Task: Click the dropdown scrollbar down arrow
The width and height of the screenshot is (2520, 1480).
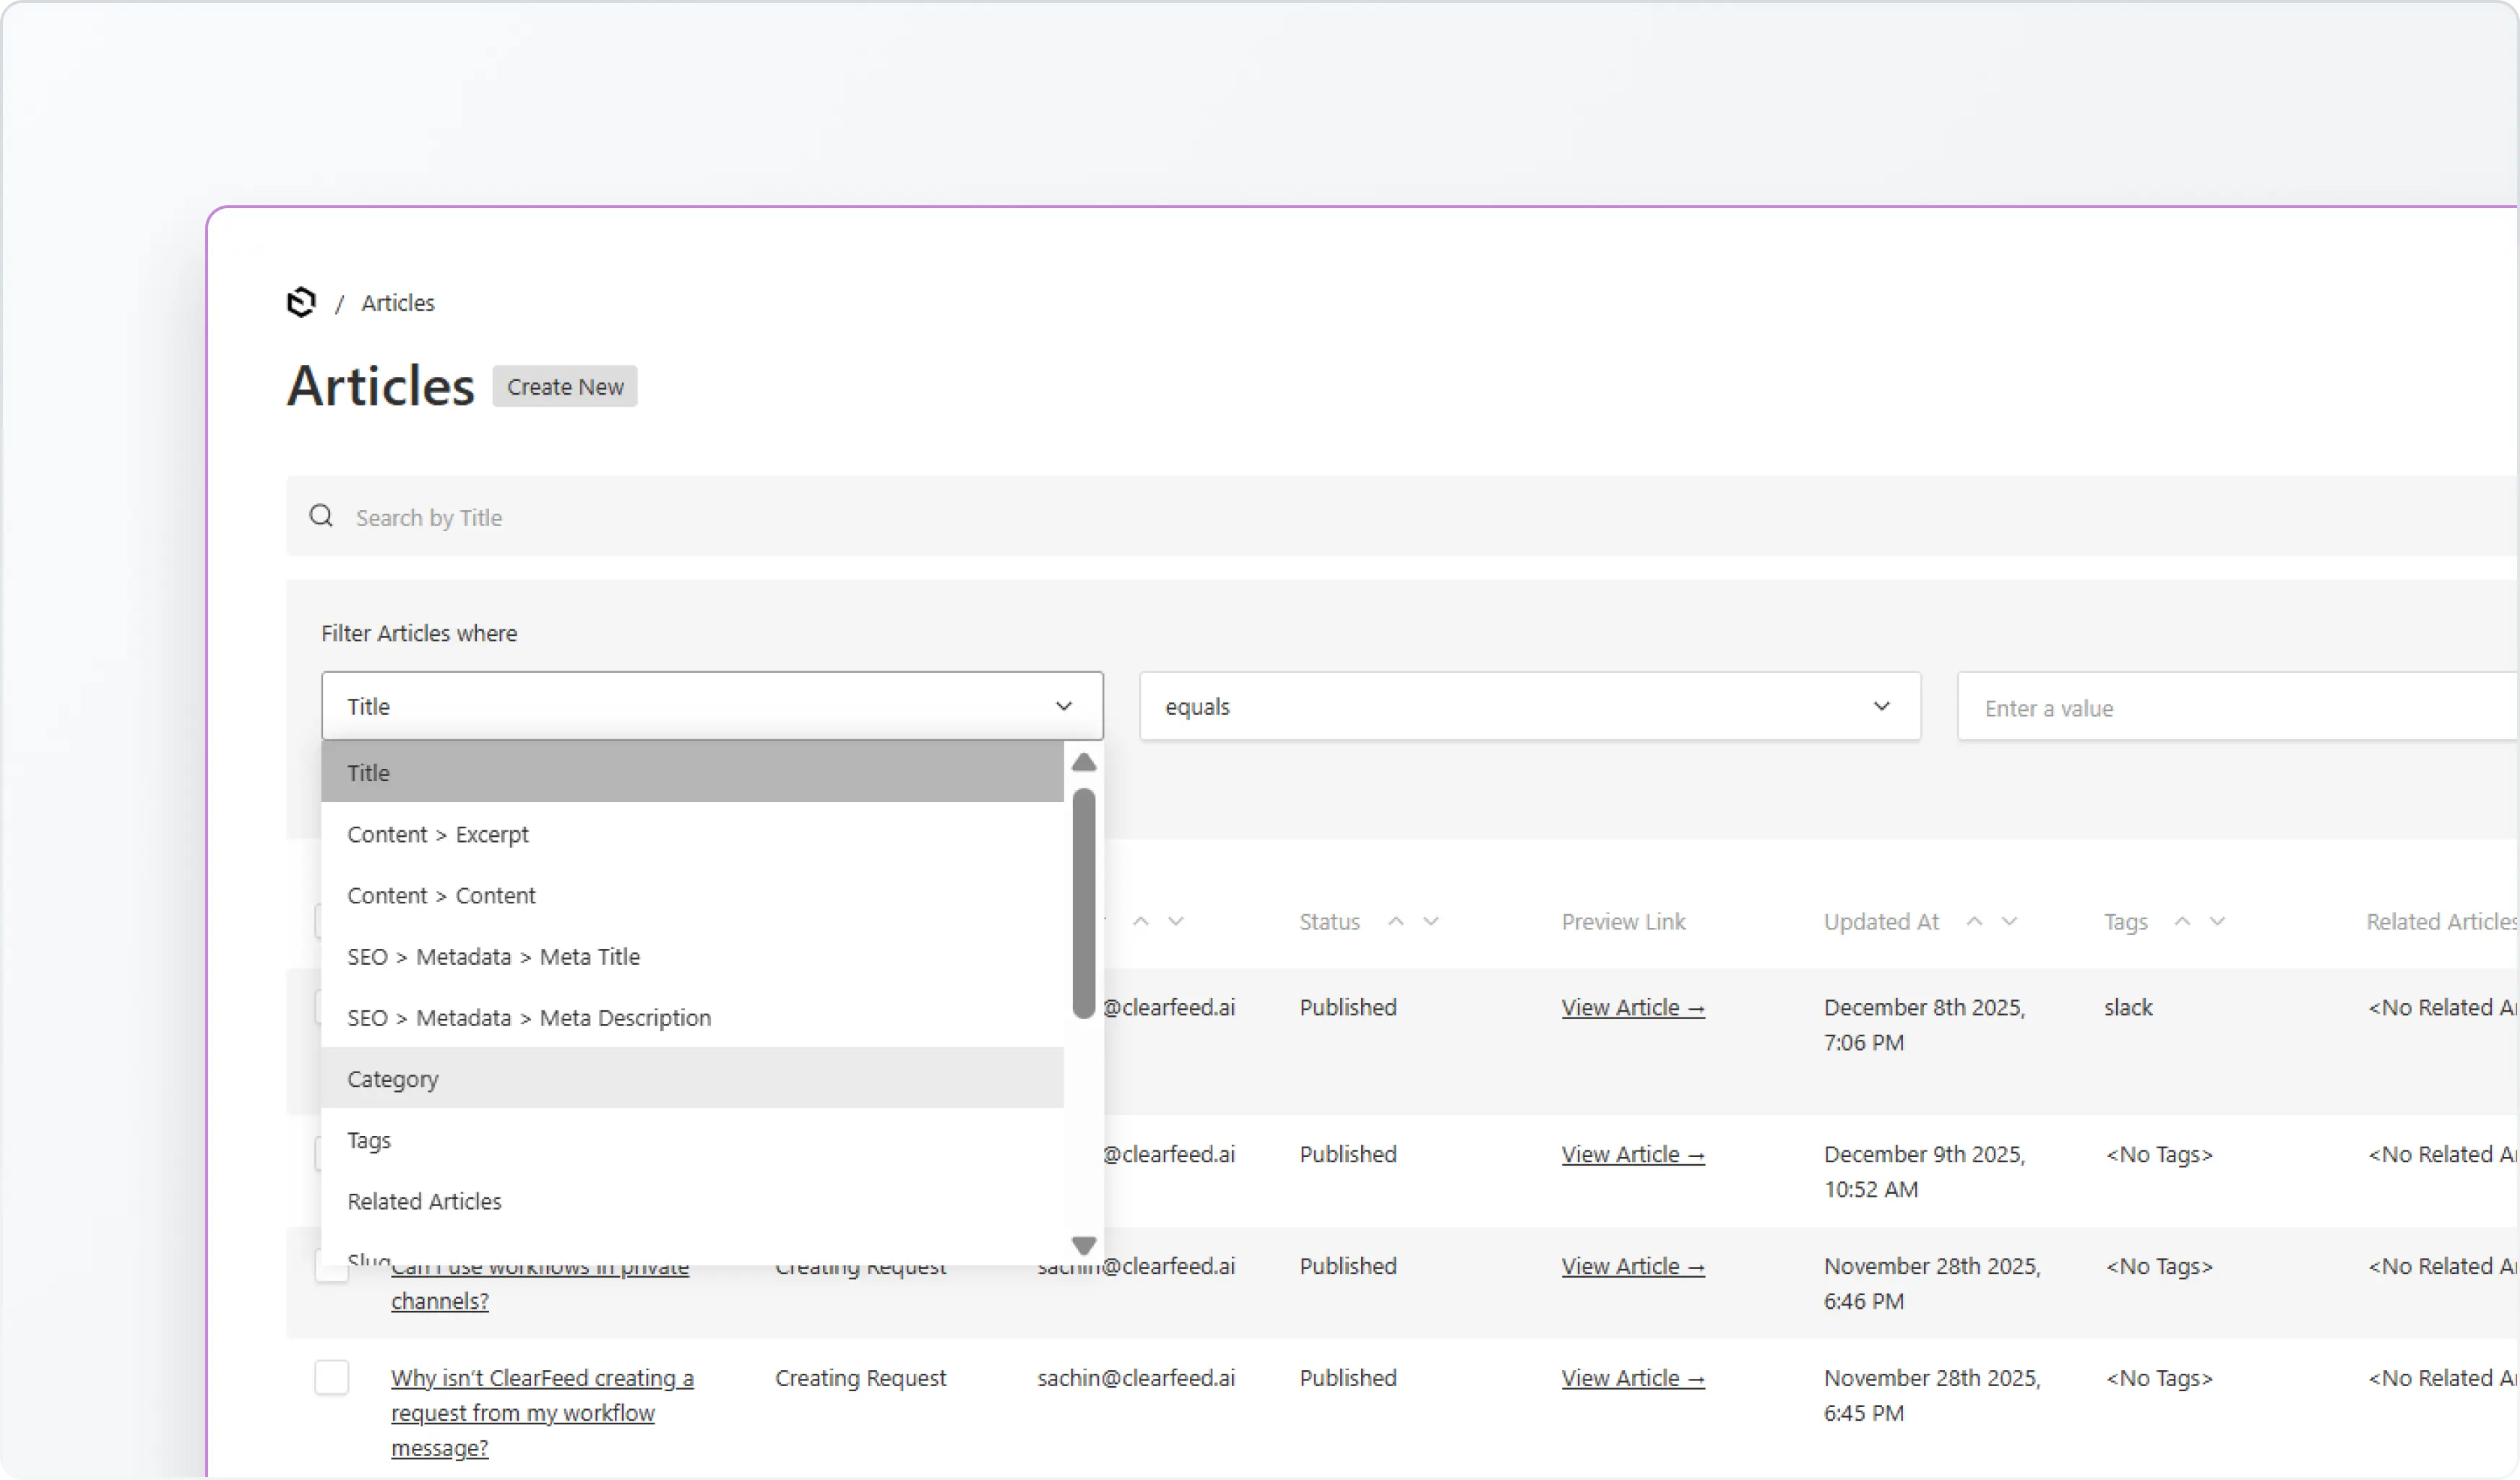Action: pos(1083,1245)
